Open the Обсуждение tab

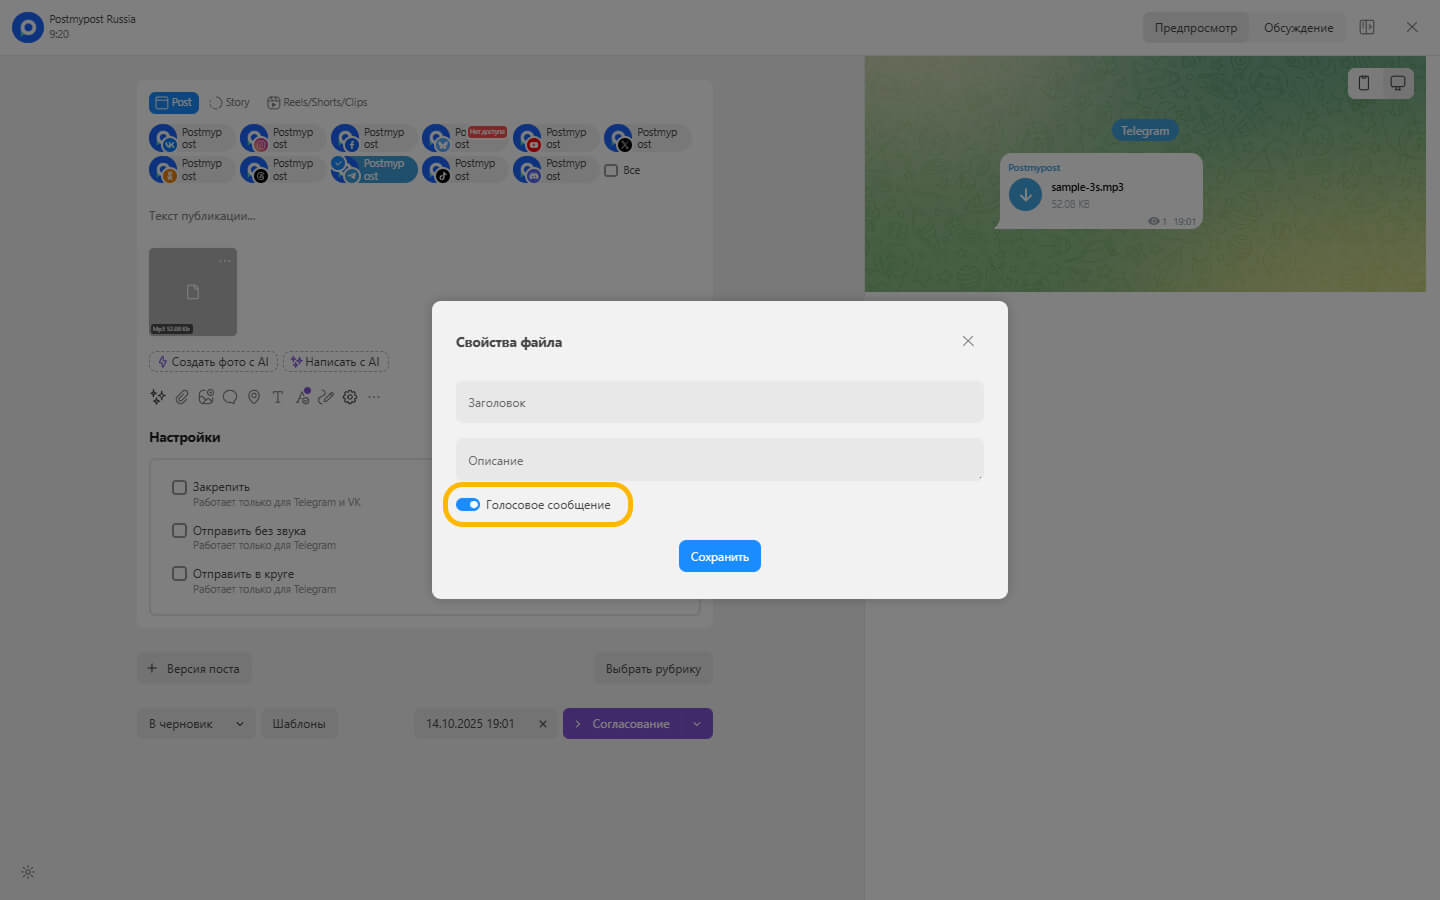pos(1298,28)
